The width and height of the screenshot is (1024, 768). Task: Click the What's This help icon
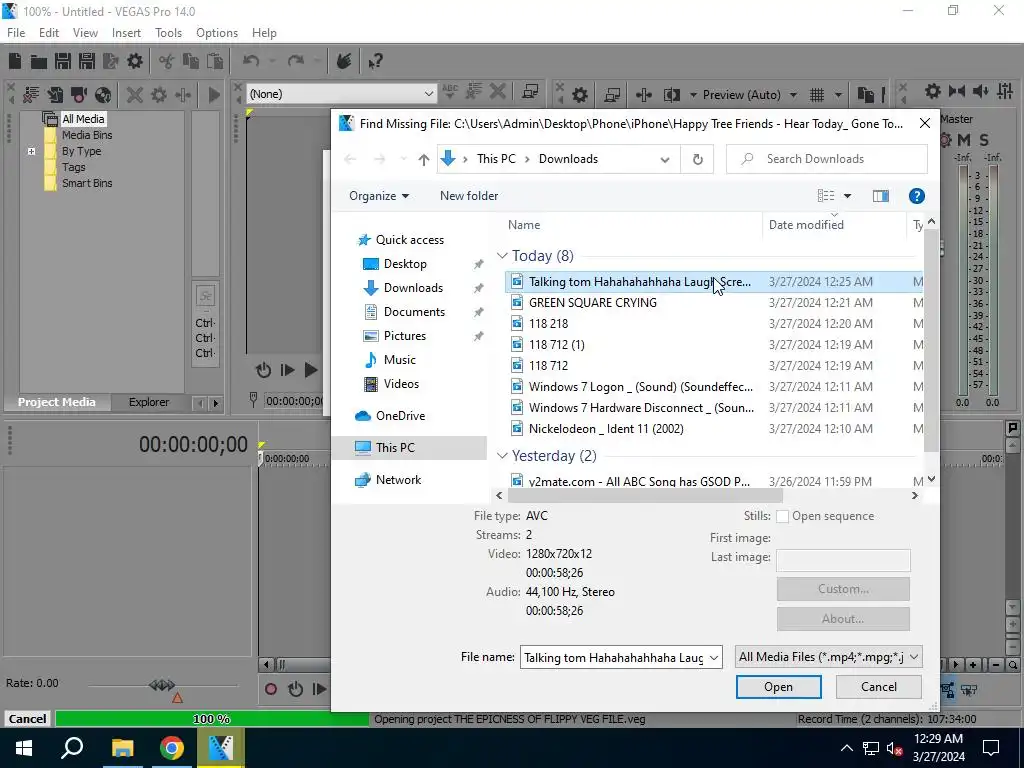(375, 61)
